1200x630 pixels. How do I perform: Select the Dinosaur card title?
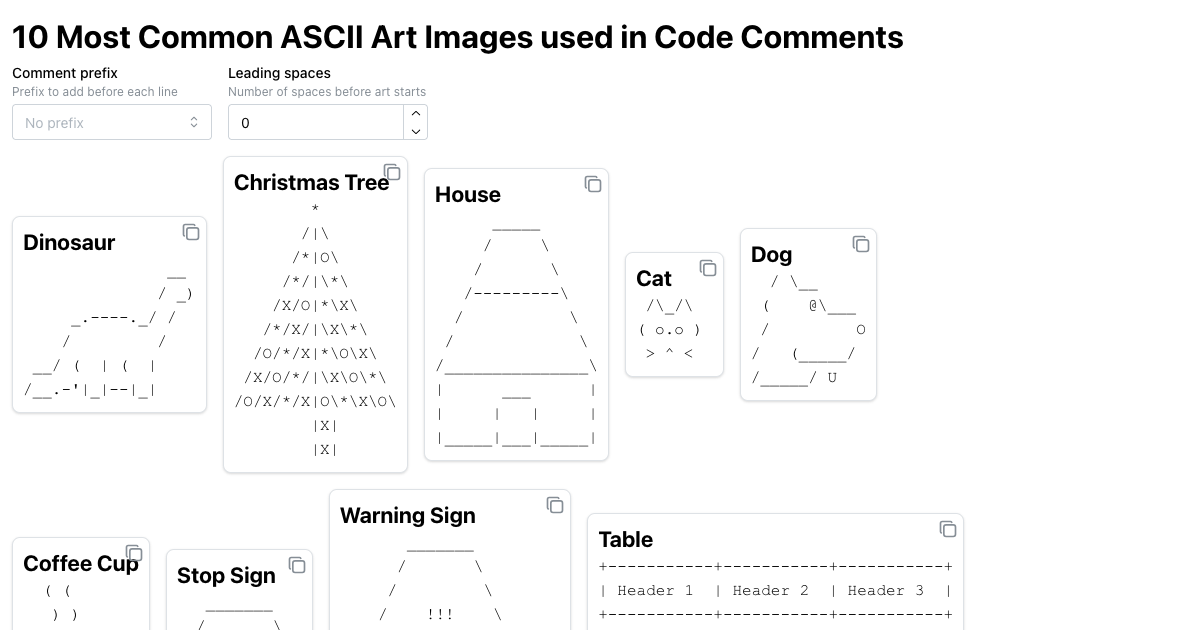pos(68,242)
